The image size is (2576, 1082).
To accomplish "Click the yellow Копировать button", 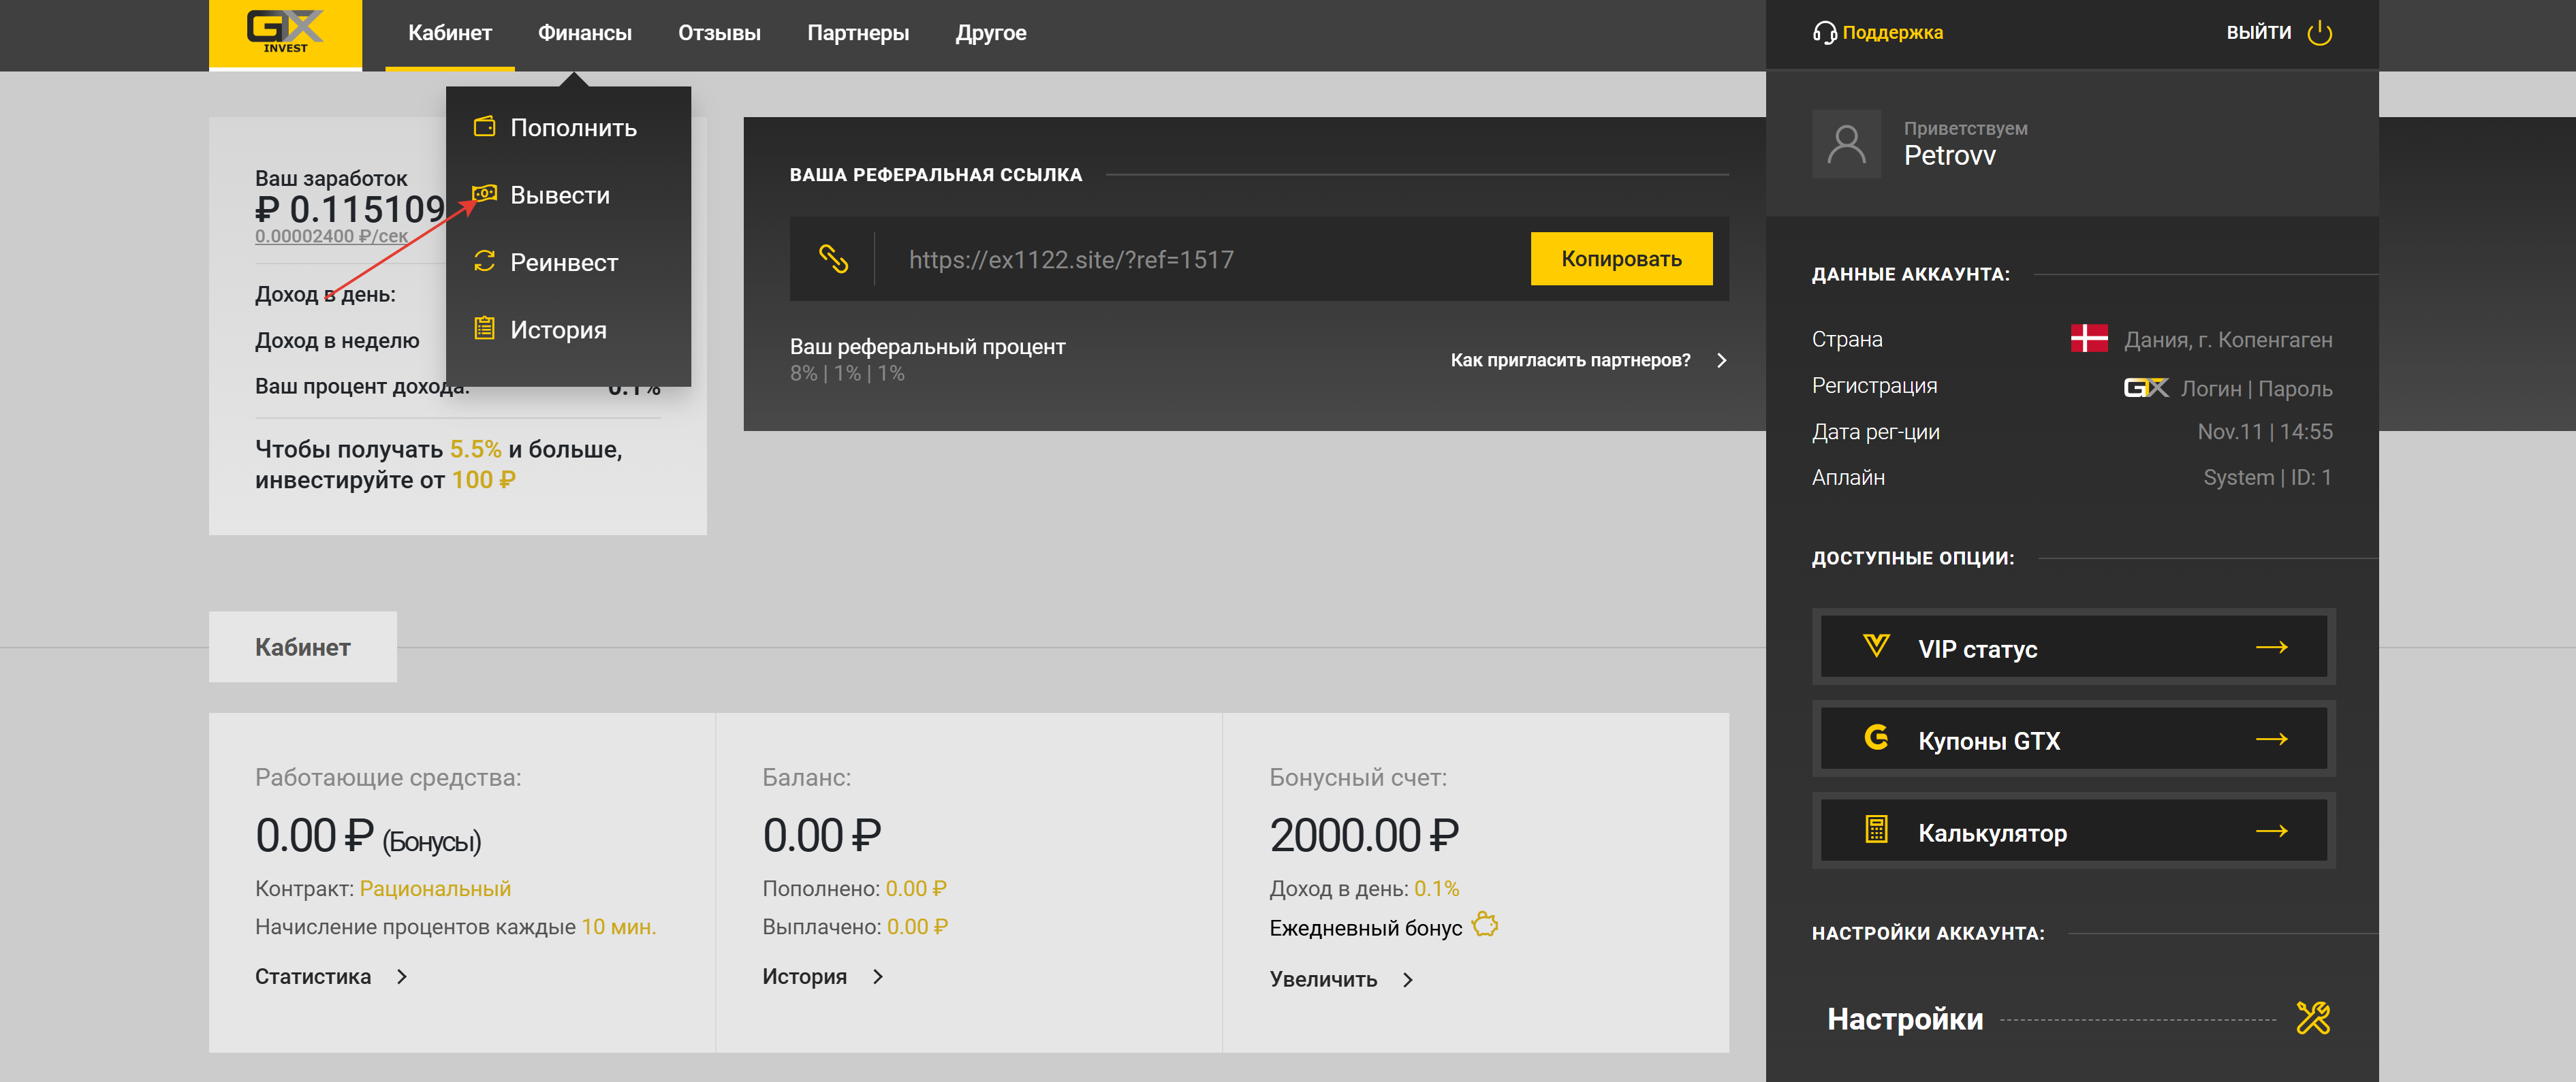I will [x=1621, y=259].
